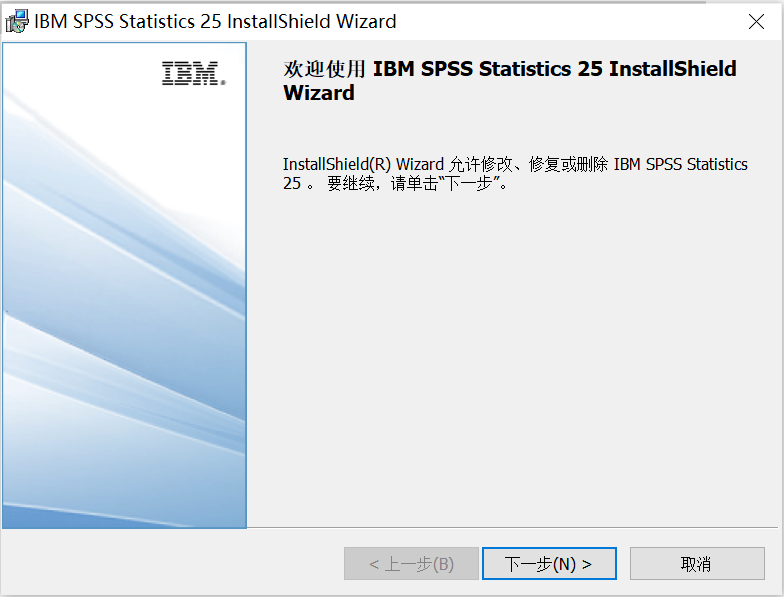Click the disabled < 上一步(B) button
The width and height of the screenshot is (784, 597).
[411, 564]
